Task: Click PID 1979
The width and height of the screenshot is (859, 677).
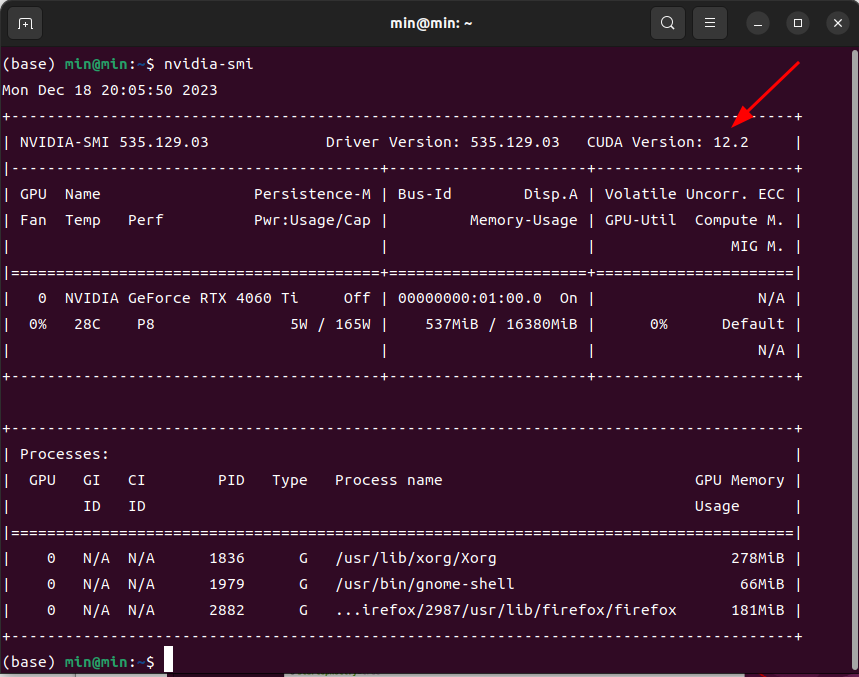Action: [x=227, y=584]
